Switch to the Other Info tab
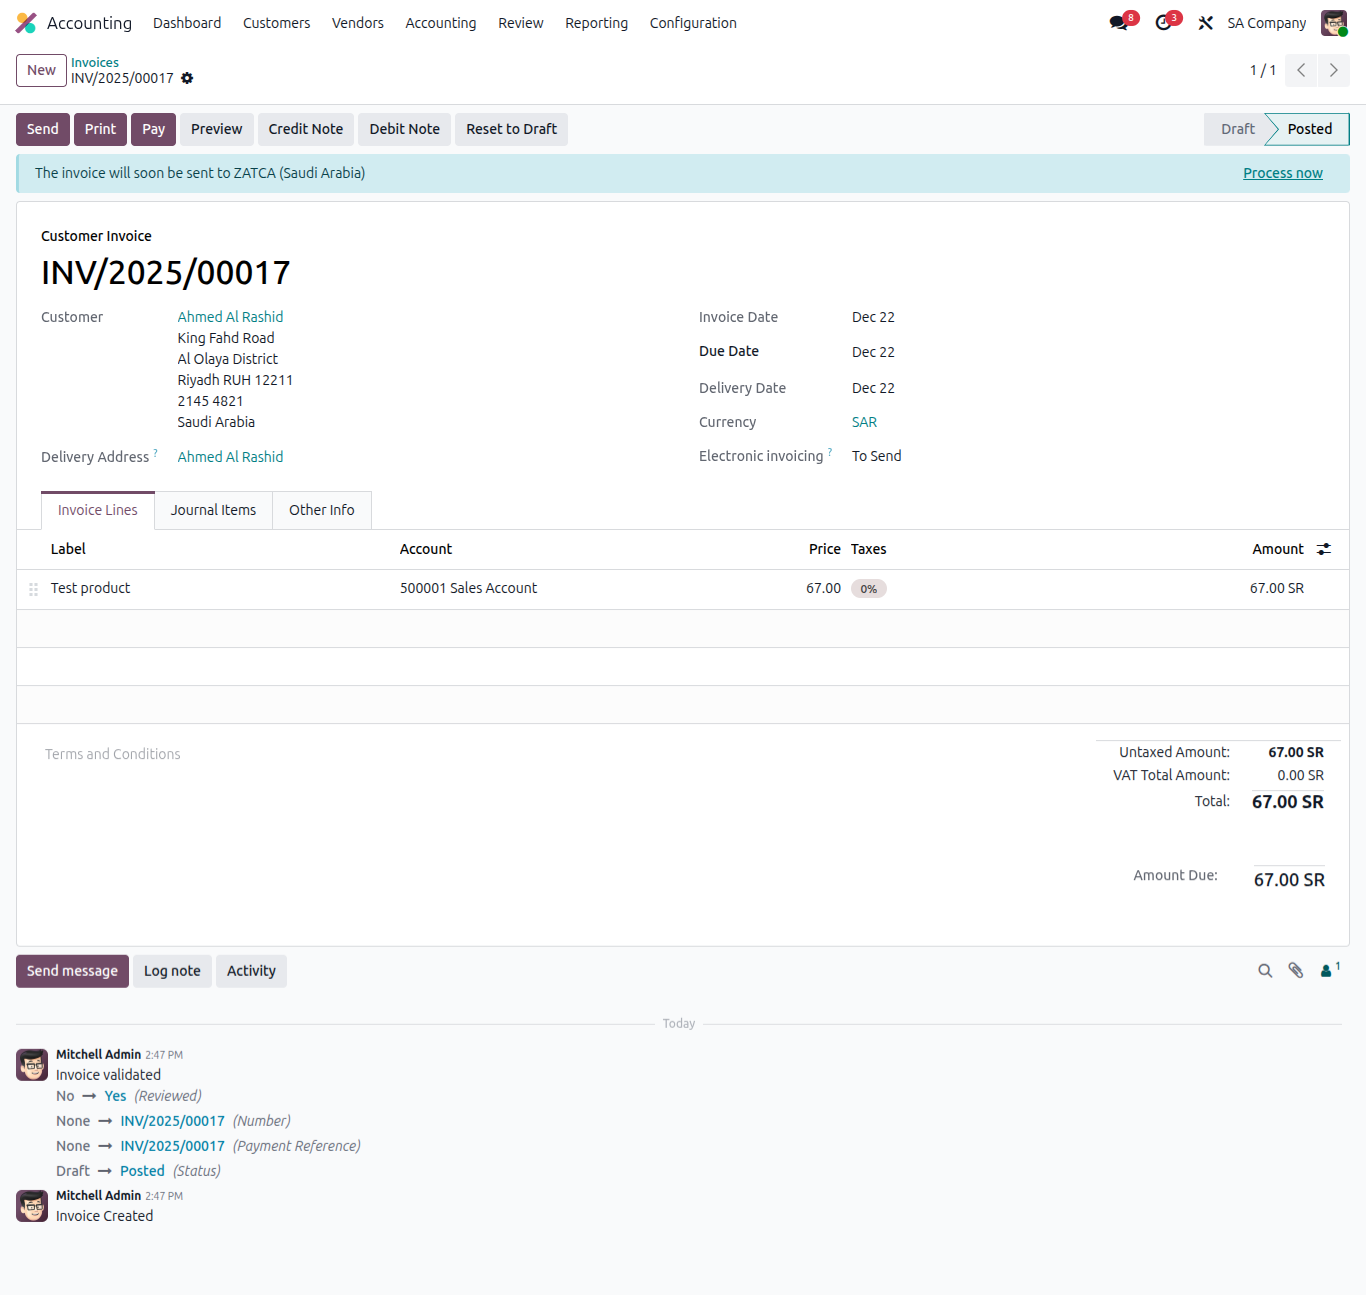Screen dimensions: 1366x1295 321,510
